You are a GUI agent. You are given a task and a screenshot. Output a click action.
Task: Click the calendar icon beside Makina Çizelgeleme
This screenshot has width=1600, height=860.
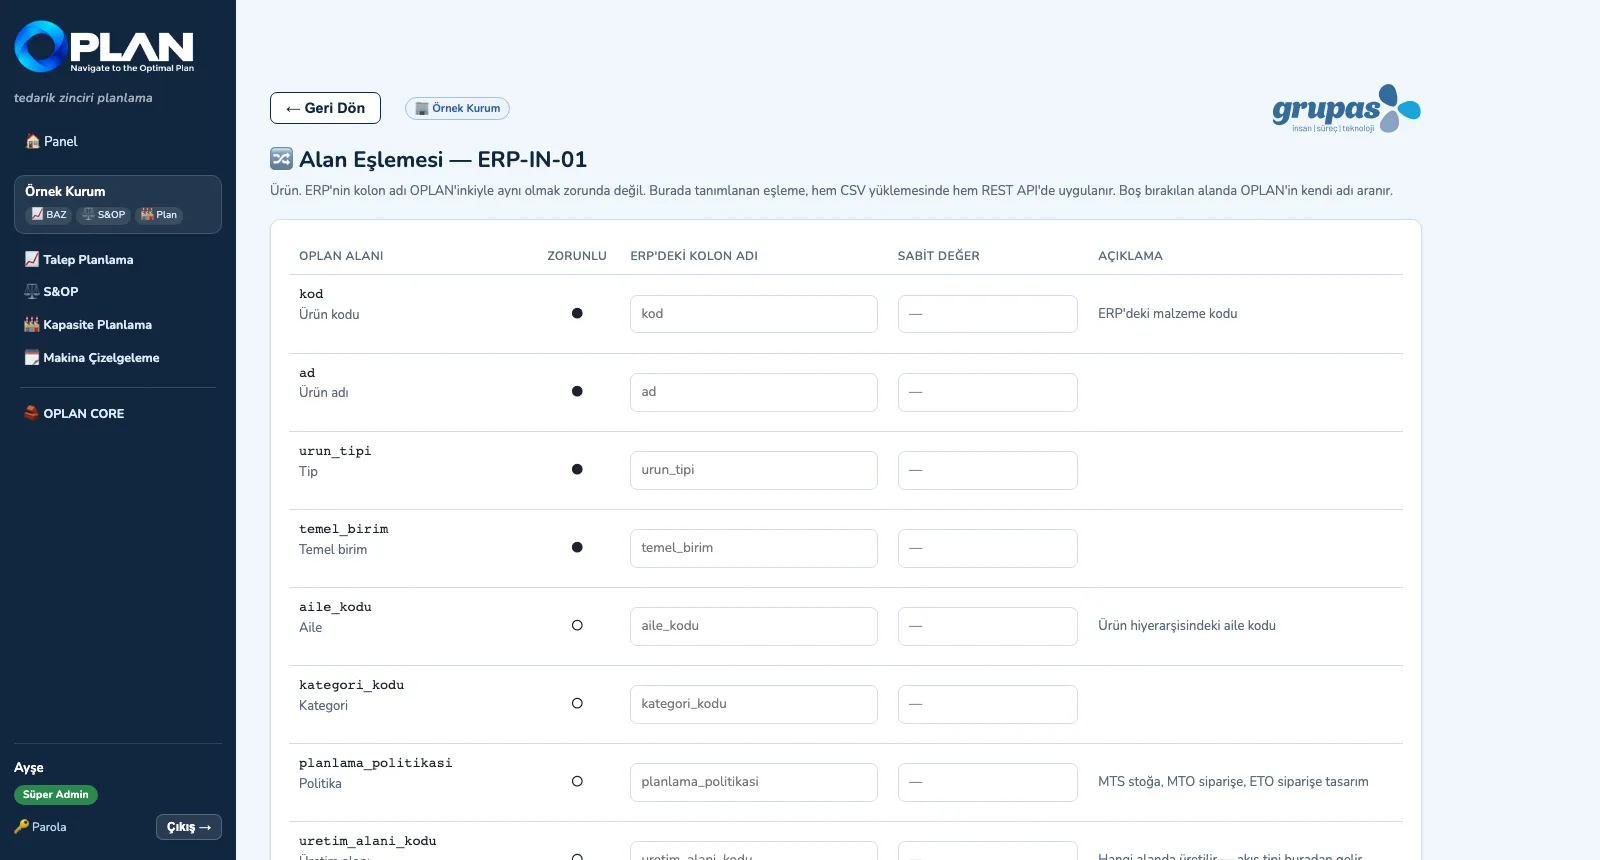[x=32, y=357]
